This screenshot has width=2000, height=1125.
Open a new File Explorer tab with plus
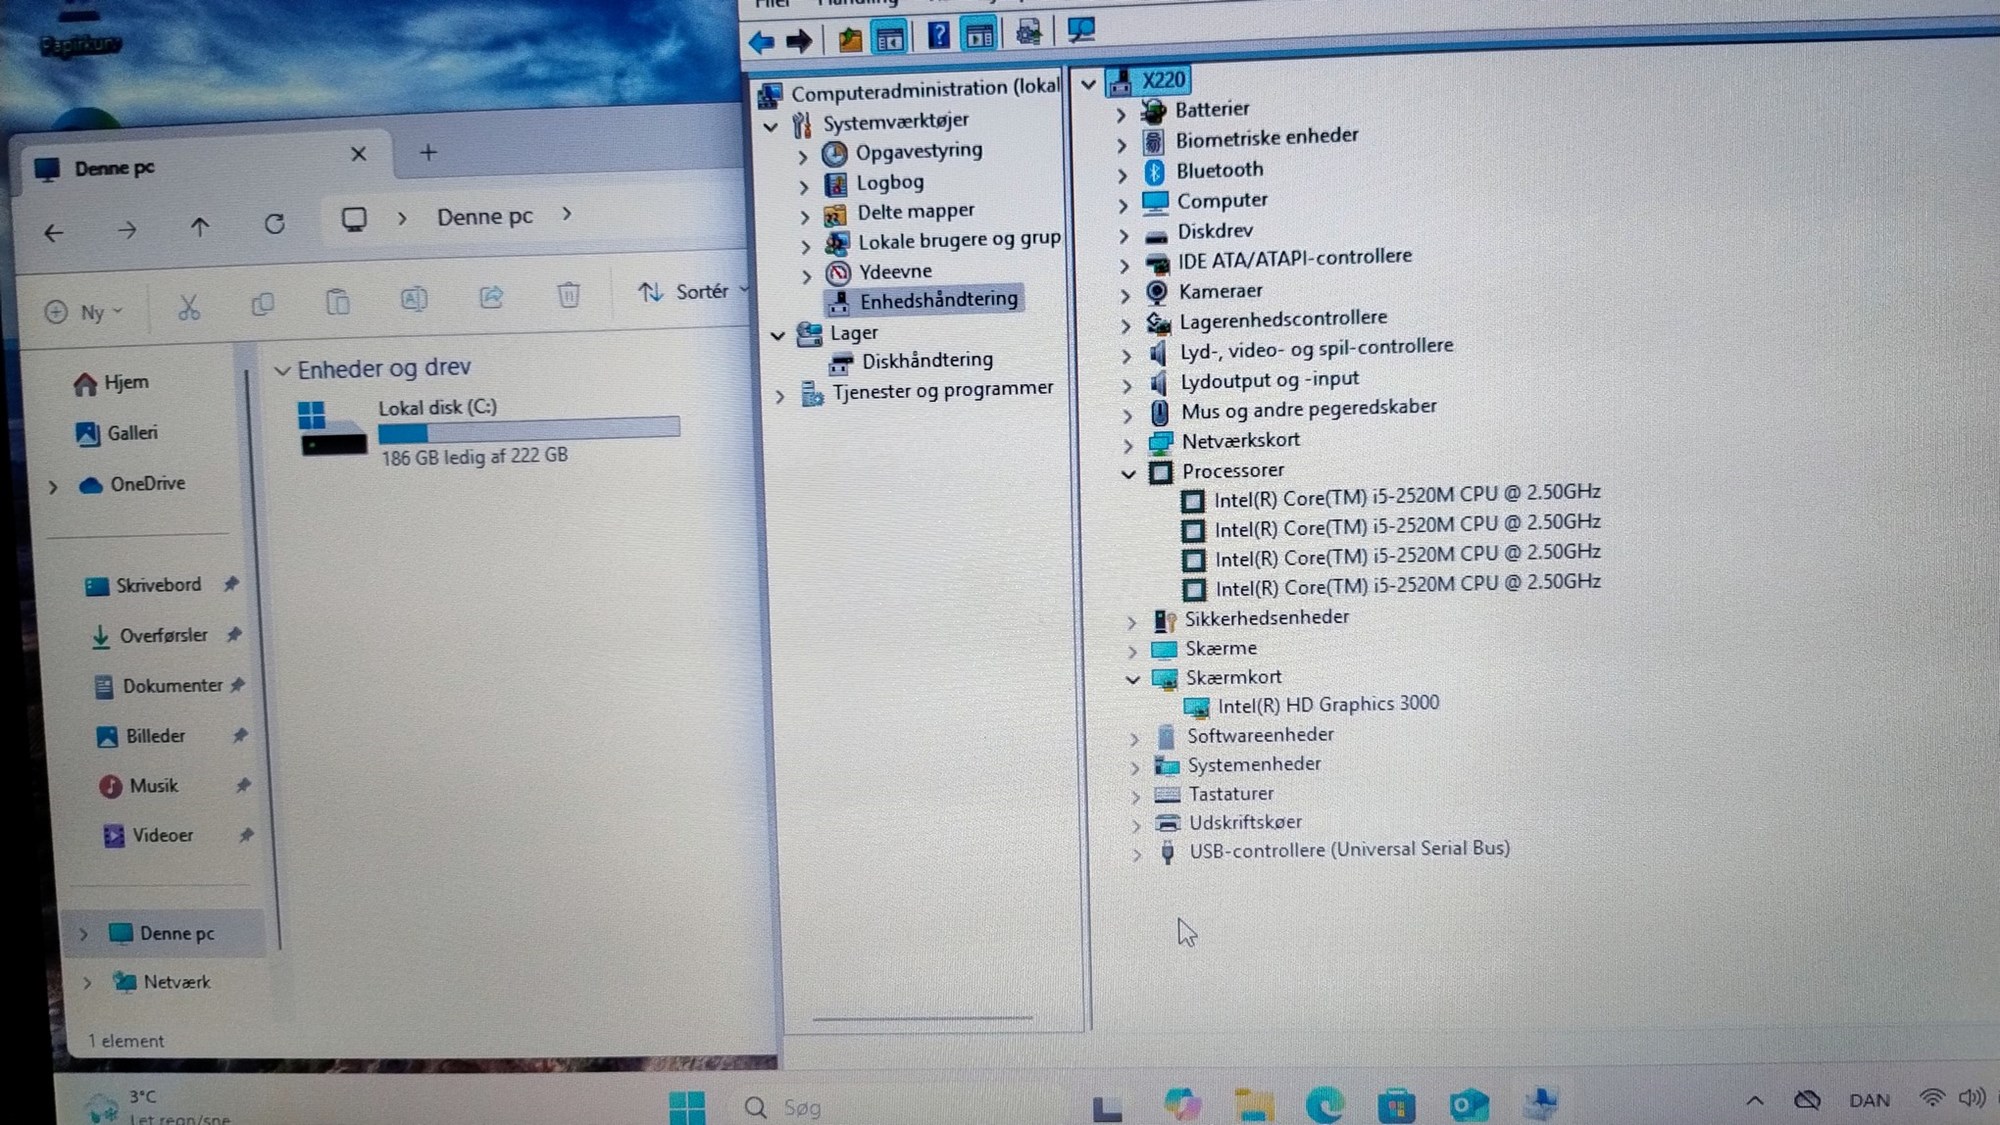click(x=428, y=153)
